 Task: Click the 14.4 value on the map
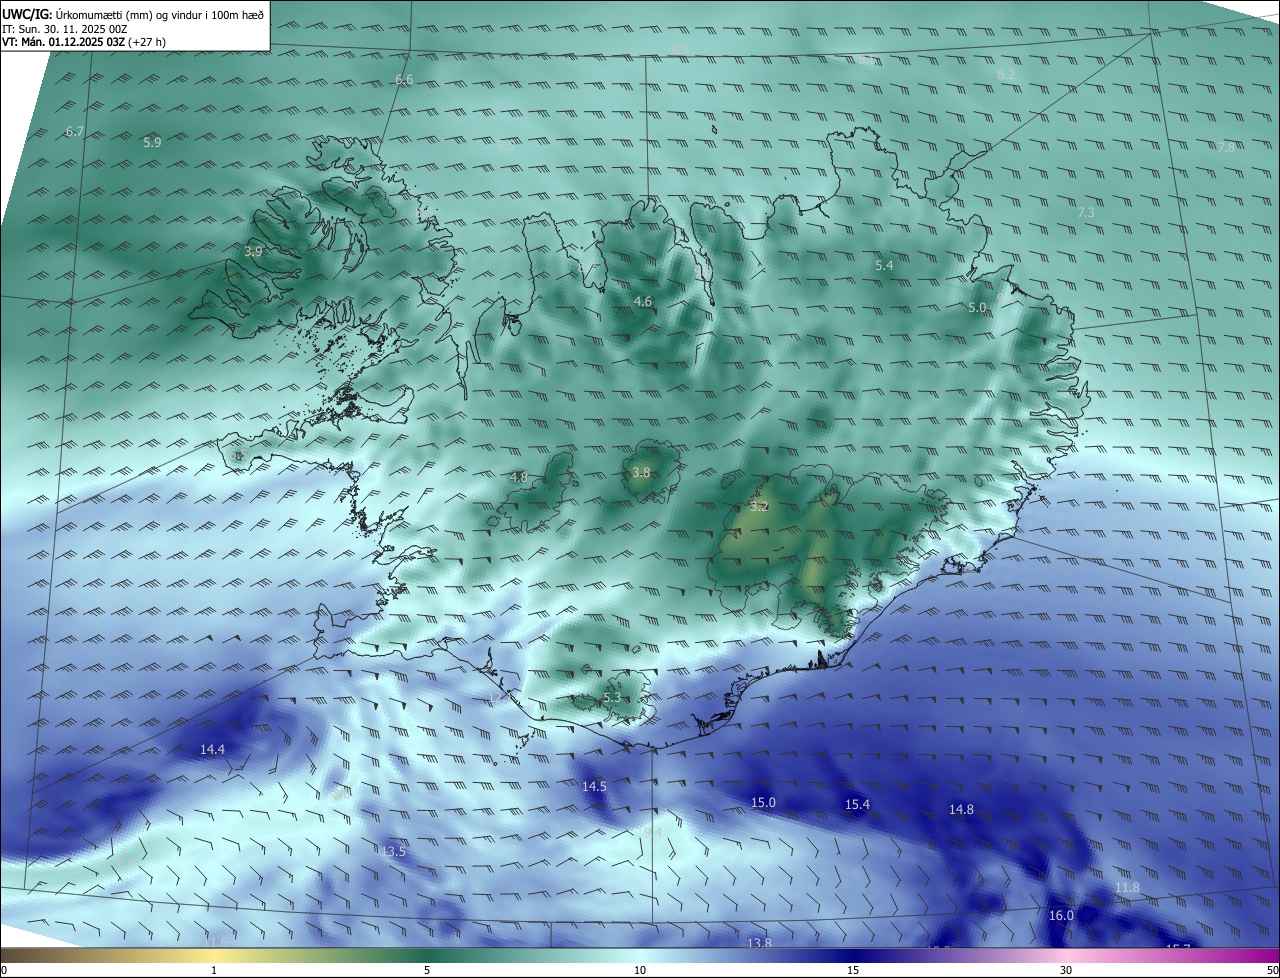pyautogui.click(x=212, y=749)
